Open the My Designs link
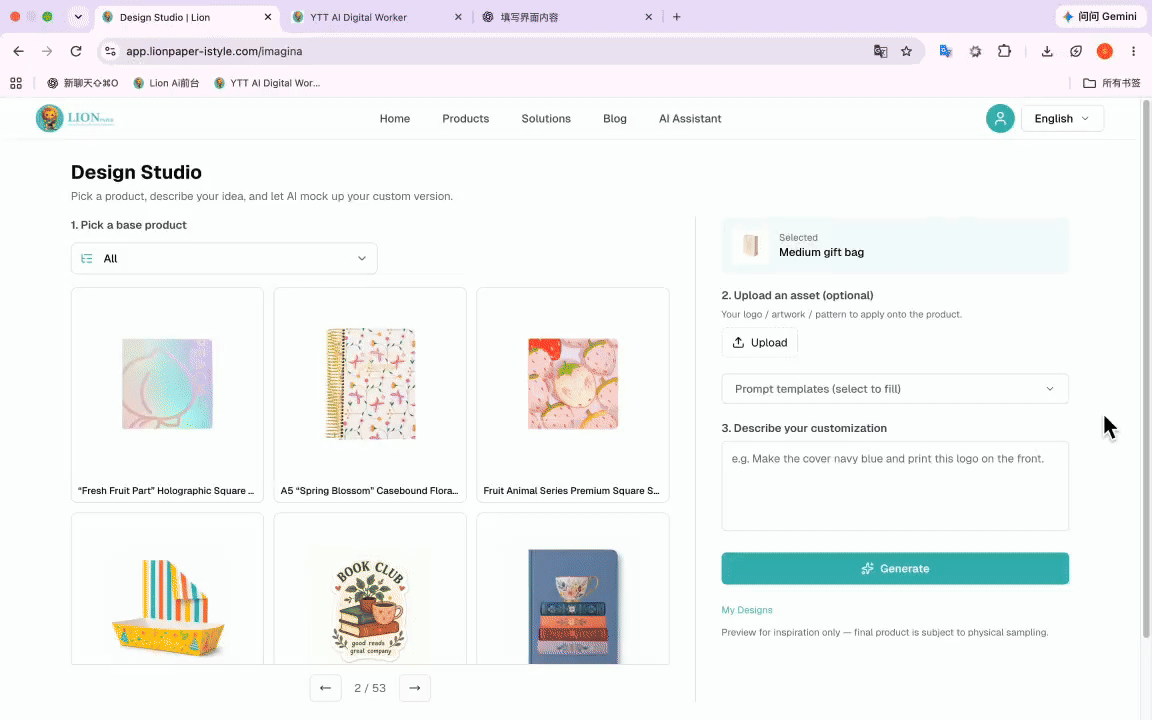 click(746, 610)
